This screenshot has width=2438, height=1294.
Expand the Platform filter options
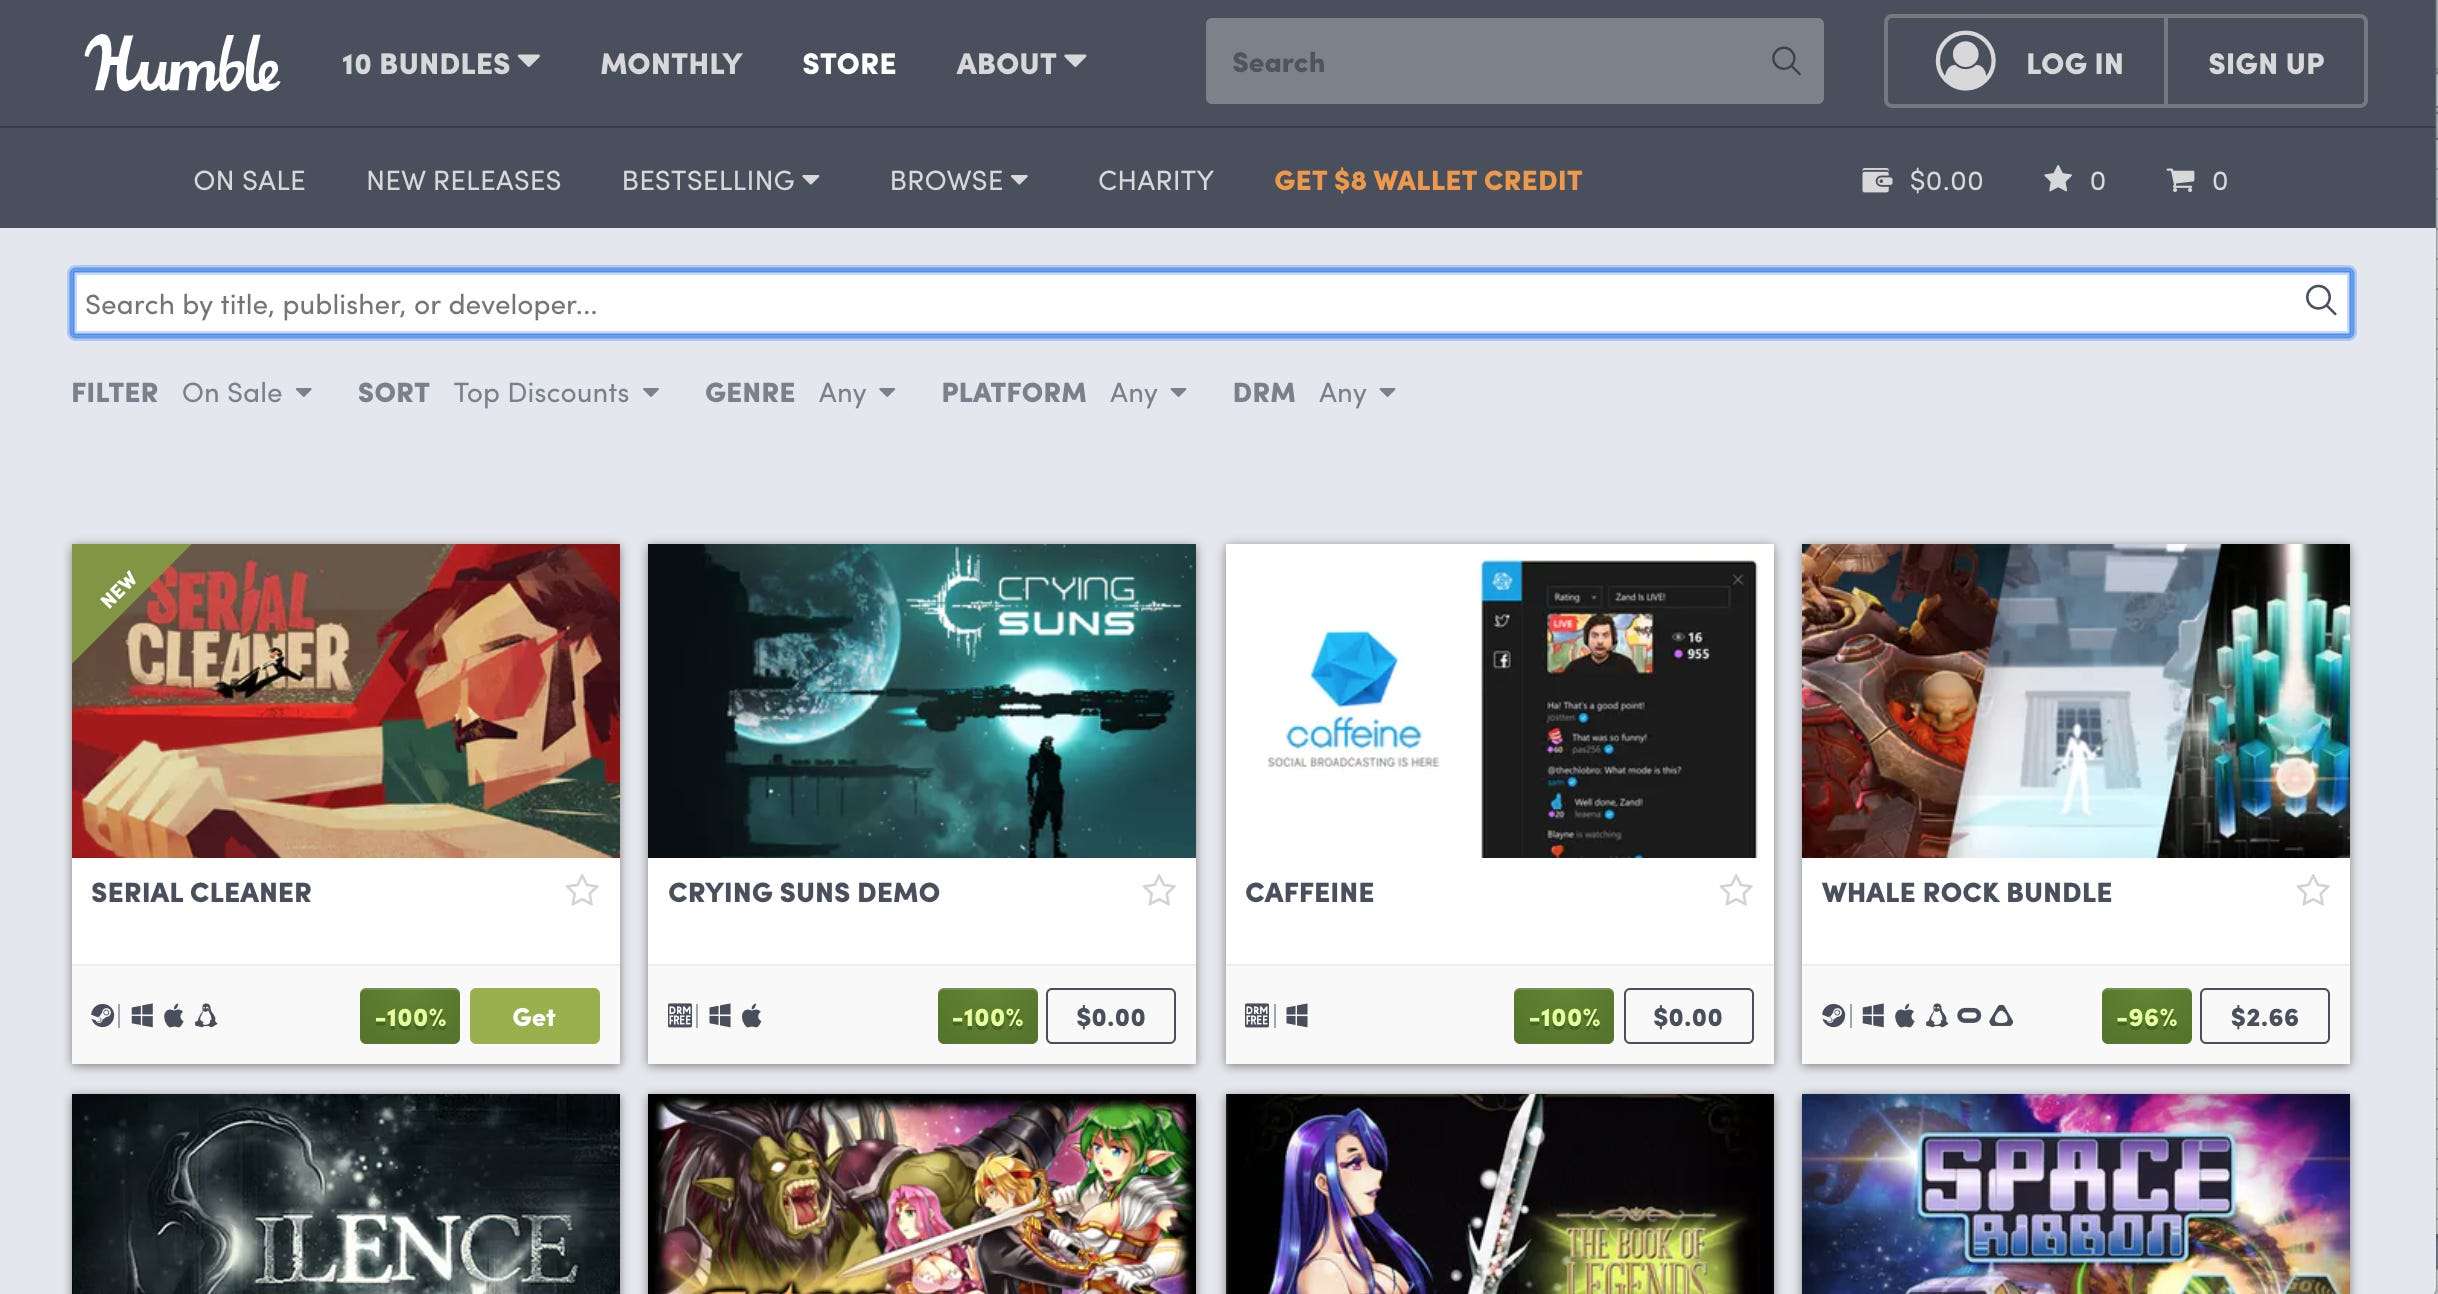[1148, 392]
